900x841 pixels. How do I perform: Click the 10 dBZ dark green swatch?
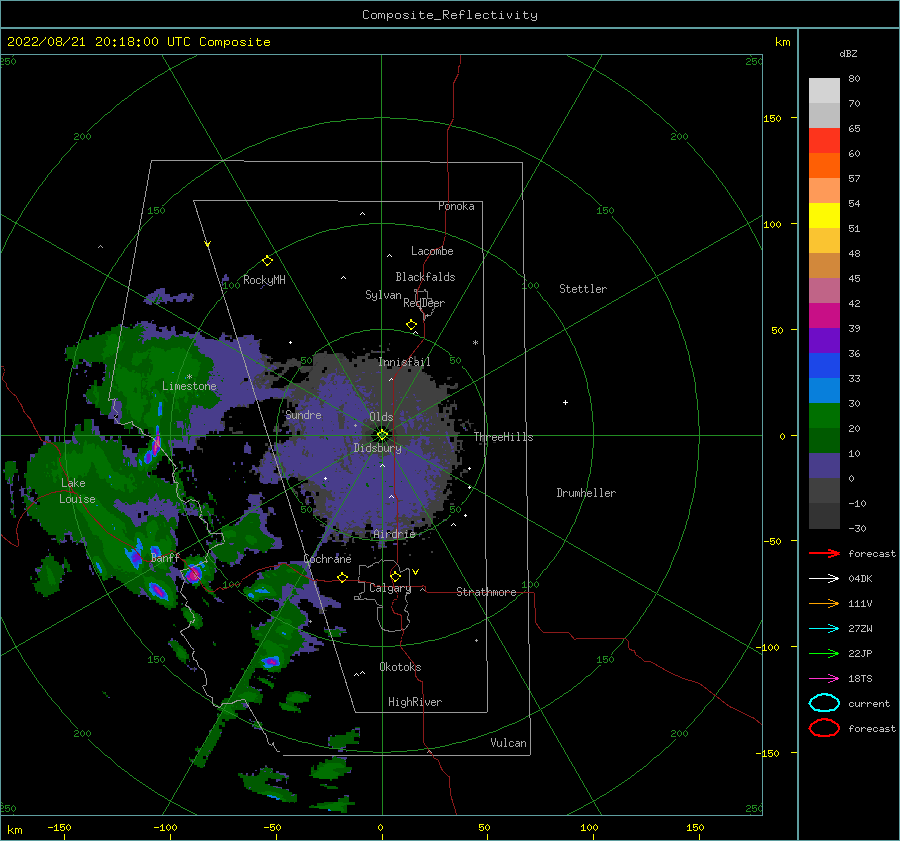(824, 440)
